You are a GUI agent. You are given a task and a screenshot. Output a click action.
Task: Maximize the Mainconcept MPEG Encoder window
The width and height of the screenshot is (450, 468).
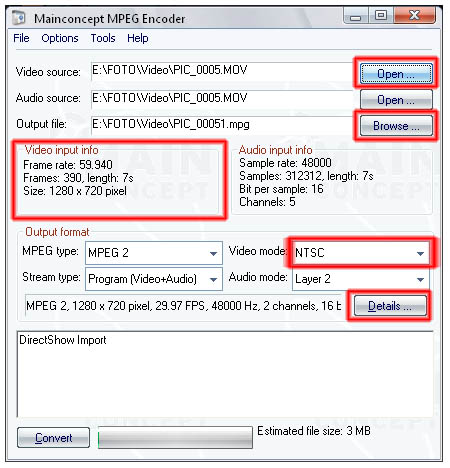[x=381, y=16]
